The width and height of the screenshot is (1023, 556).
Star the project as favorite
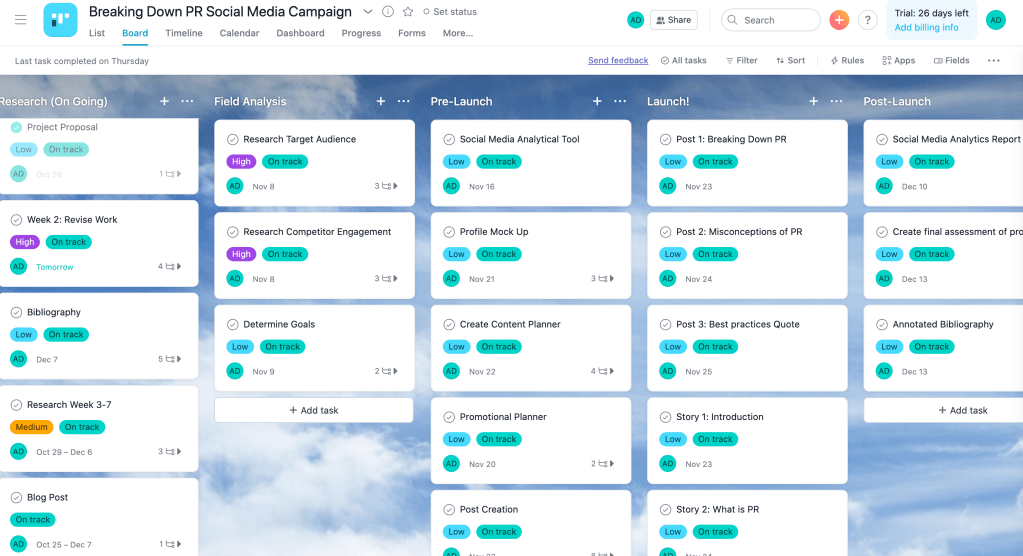point(407,12)
